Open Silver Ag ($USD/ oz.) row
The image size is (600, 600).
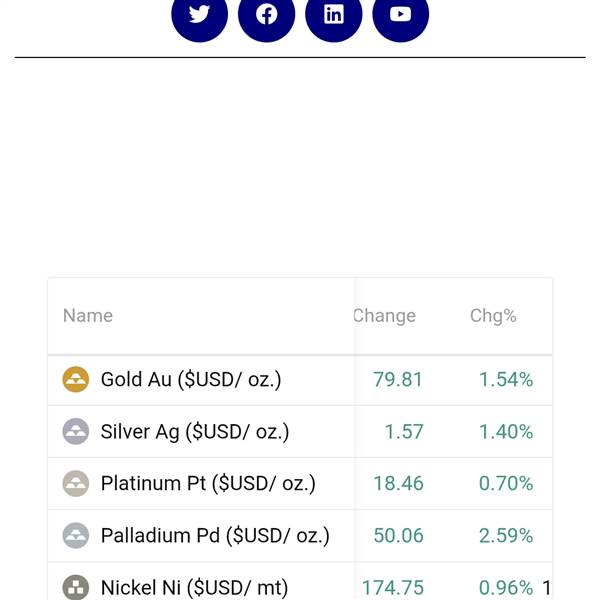195,432
